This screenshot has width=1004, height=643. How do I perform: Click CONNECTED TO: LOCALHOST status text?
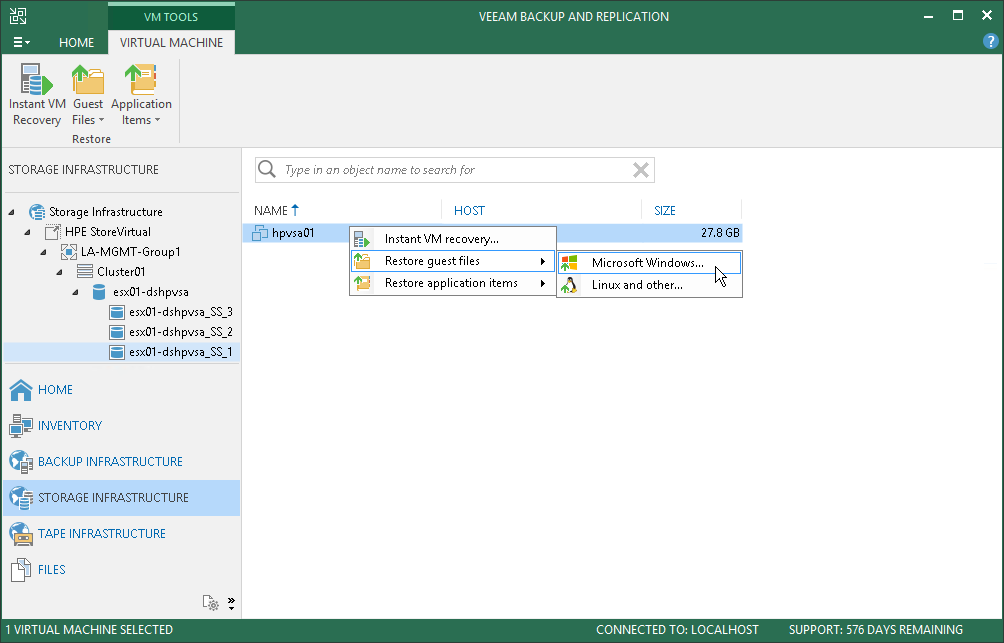677,630
